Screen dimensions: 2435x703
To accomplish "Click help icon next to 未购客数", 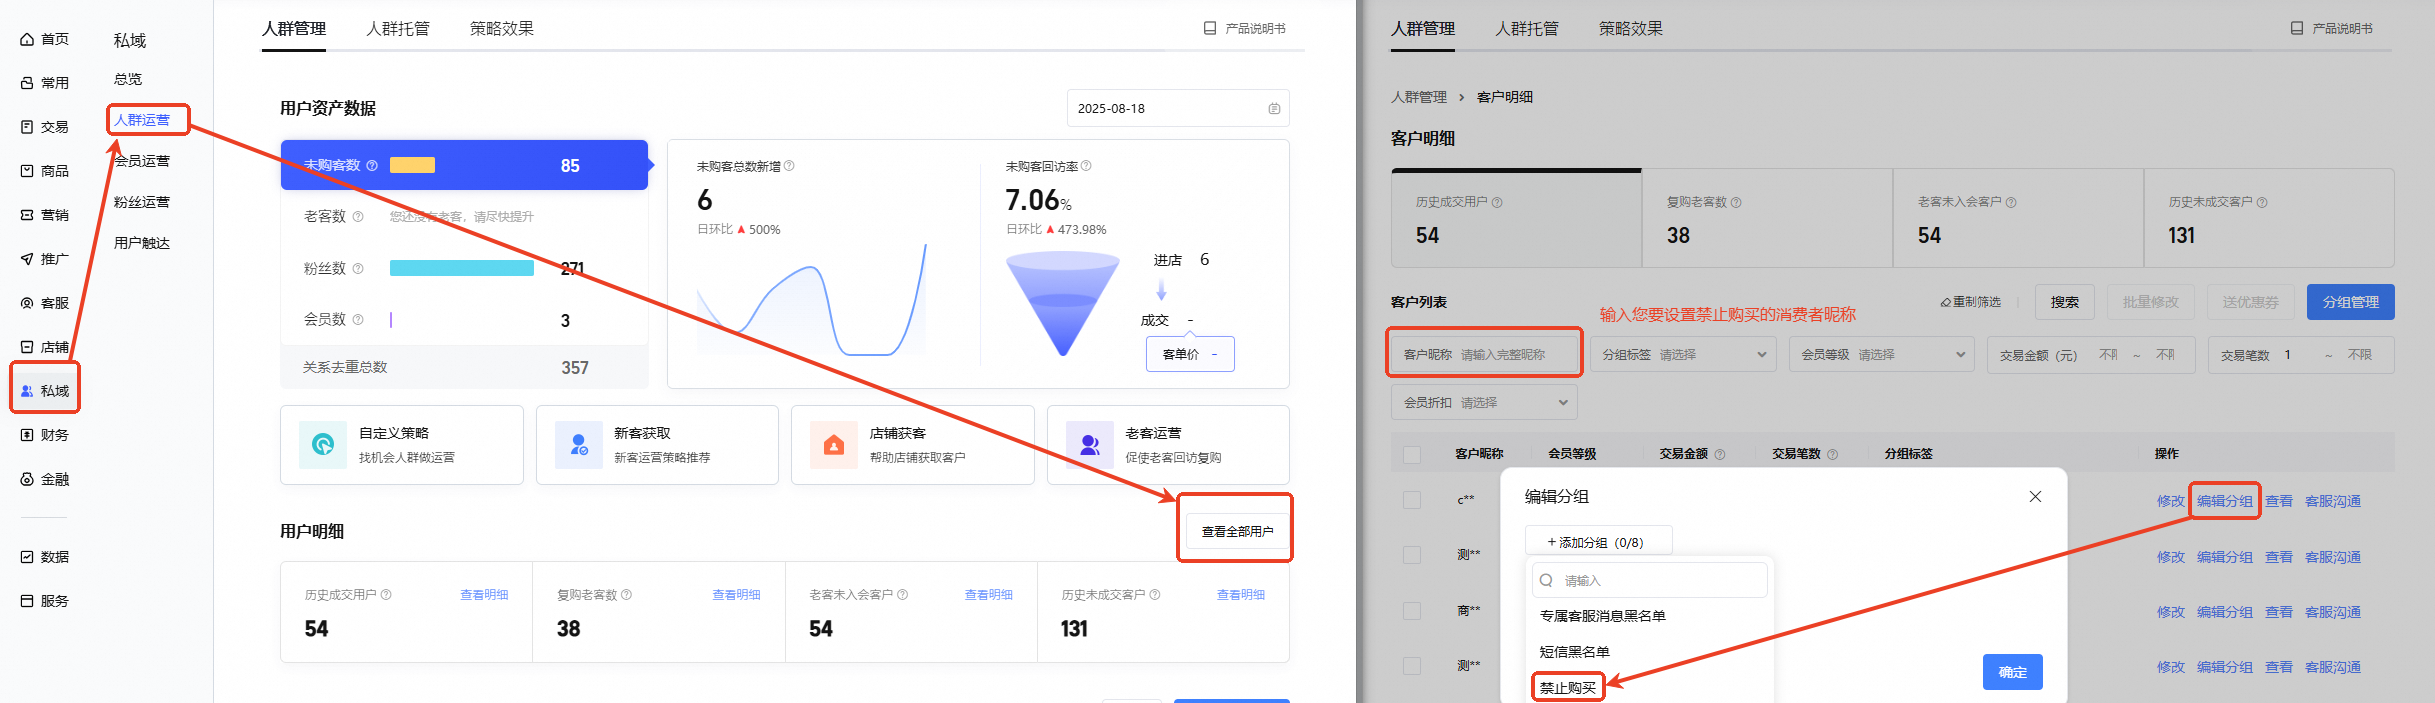I will [372, 165].
